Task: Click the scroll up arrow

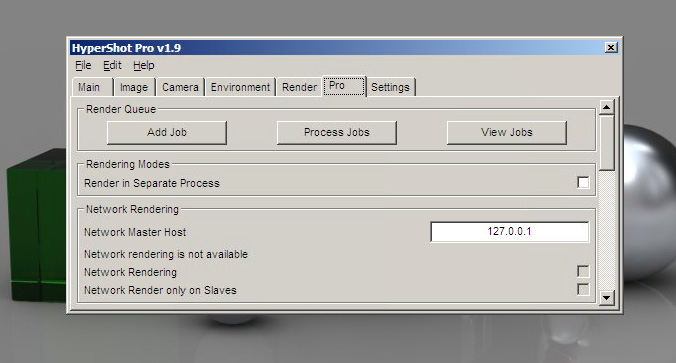Action: point(607,106)
